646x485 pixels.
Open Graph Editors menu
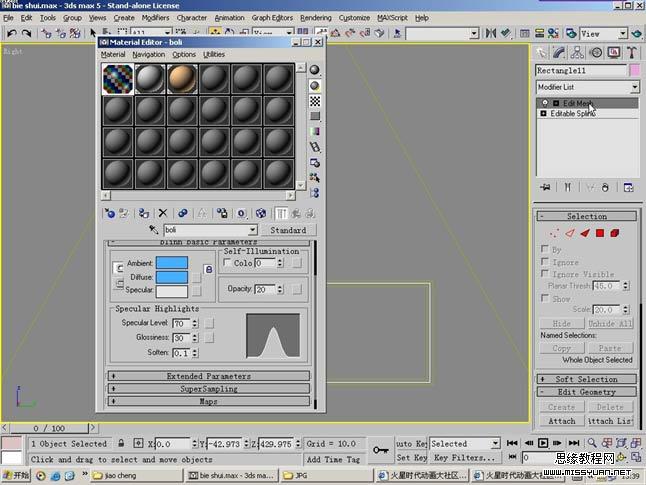point(272,18)
